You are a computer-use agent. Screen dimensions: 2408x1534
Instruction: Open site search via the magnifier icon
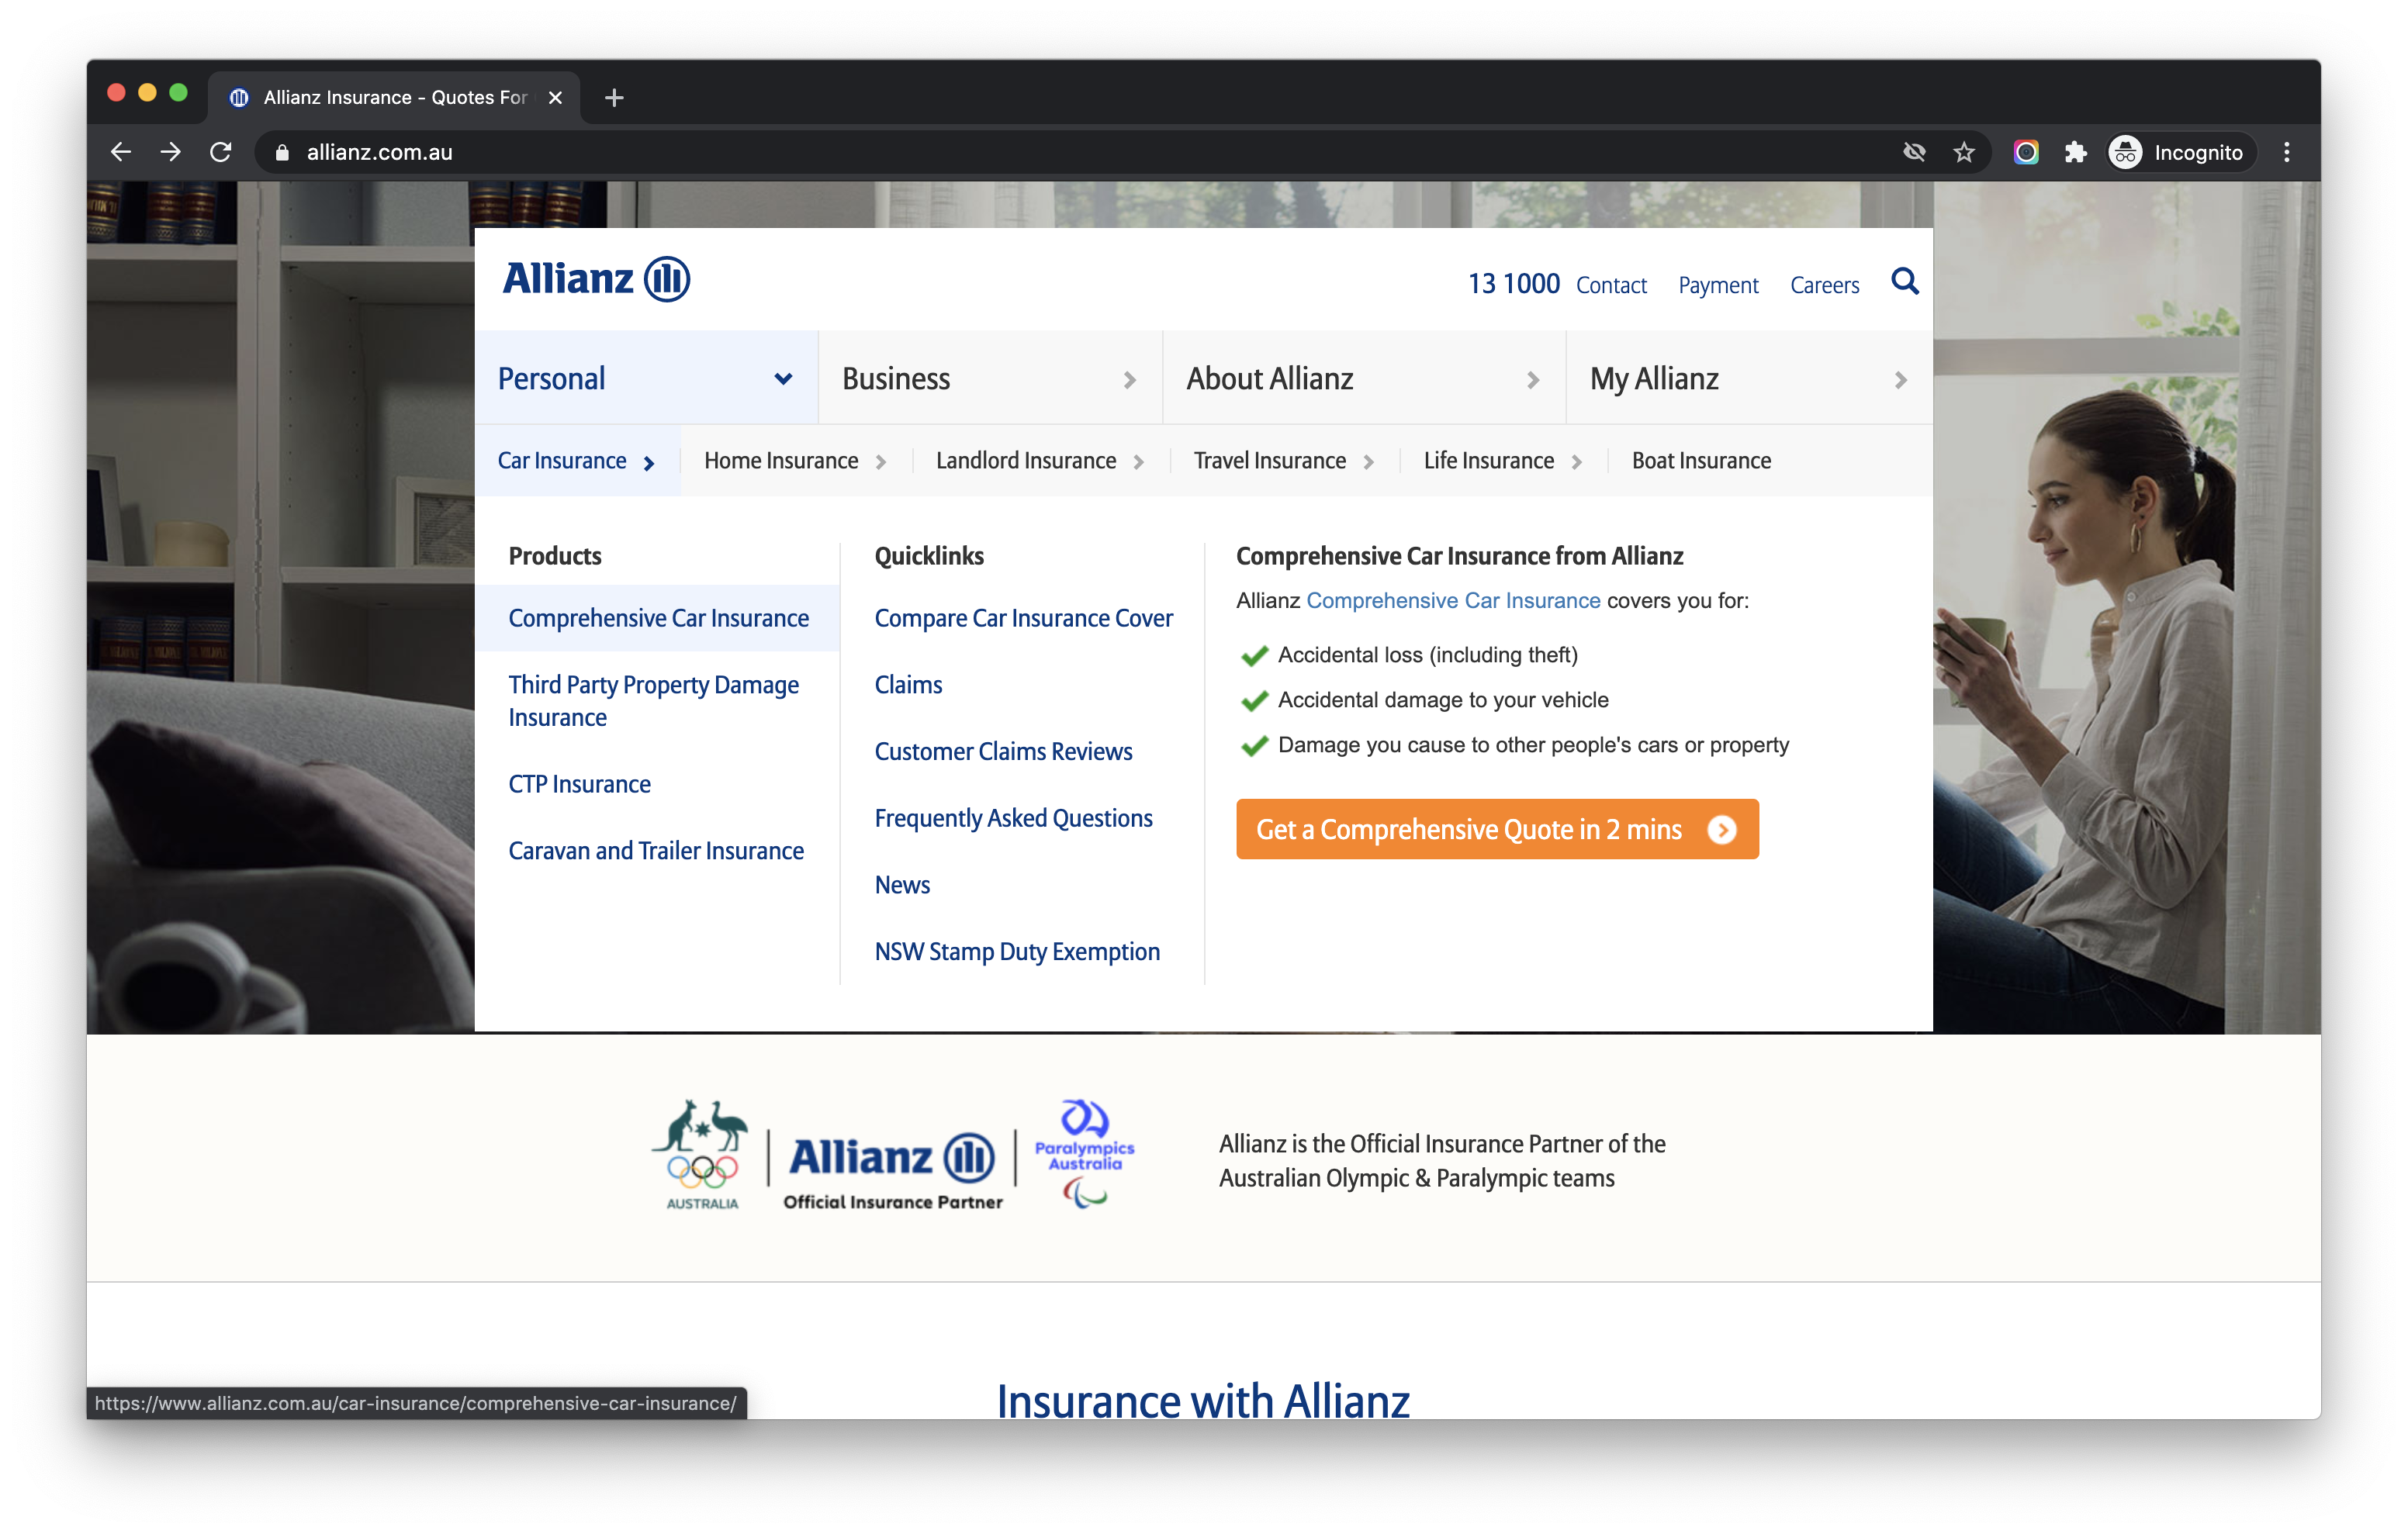pyautogui.click(x=1905, y=281)
